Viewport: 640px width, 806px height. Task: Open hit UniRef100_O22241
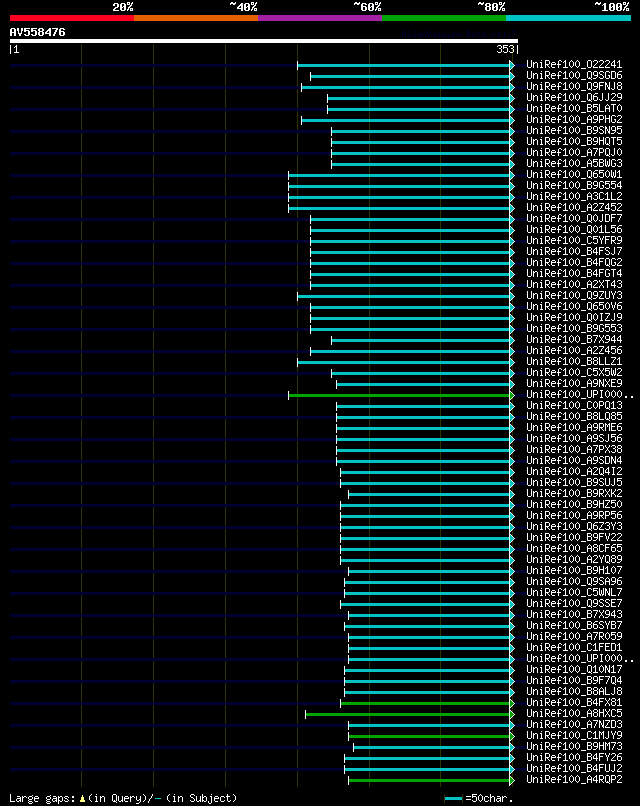coord(574,64)
